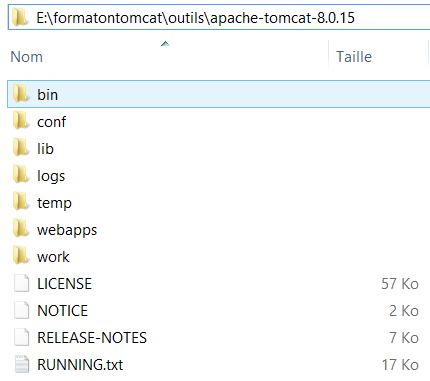Viewport: 430px width, 381px height.
Task: Click the LICENSE file icon
Action: click(x=22, y=283)
